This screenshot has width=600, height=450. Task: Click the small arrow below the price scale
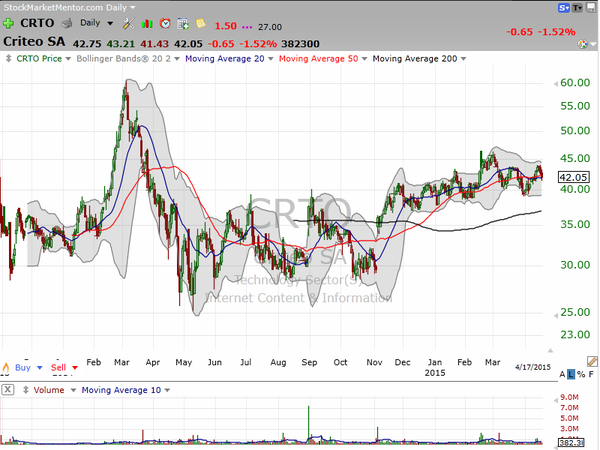[x=550, y=351]
